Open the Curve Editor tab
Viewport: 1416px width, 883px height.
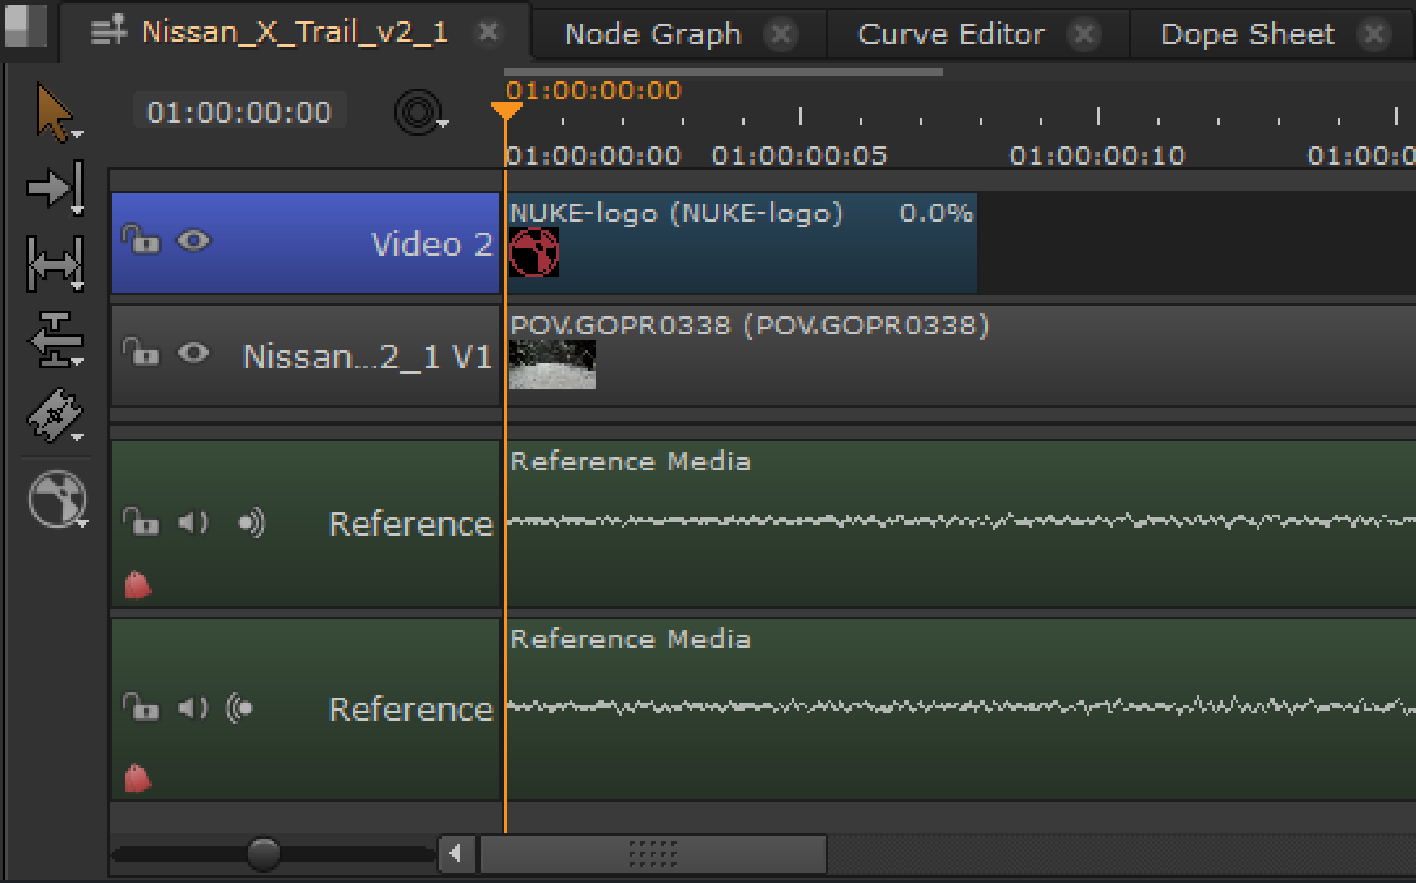point(951,34)
